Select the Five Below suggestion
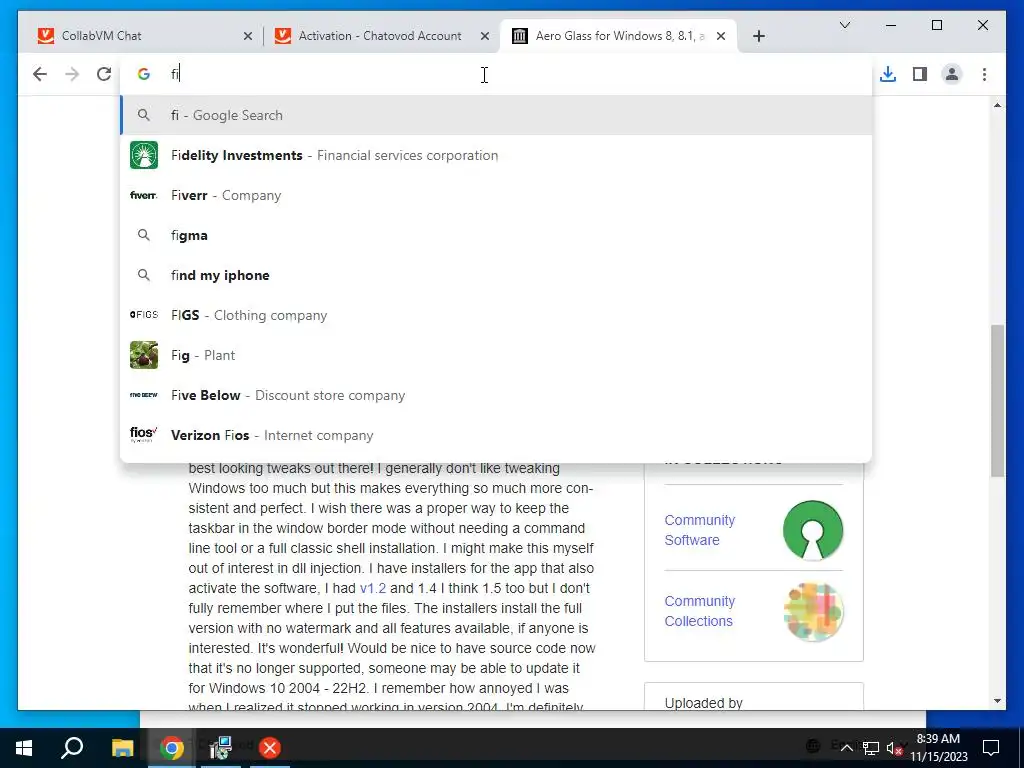The width and height of the screenshot is (1024, 768). pos(496,395)
